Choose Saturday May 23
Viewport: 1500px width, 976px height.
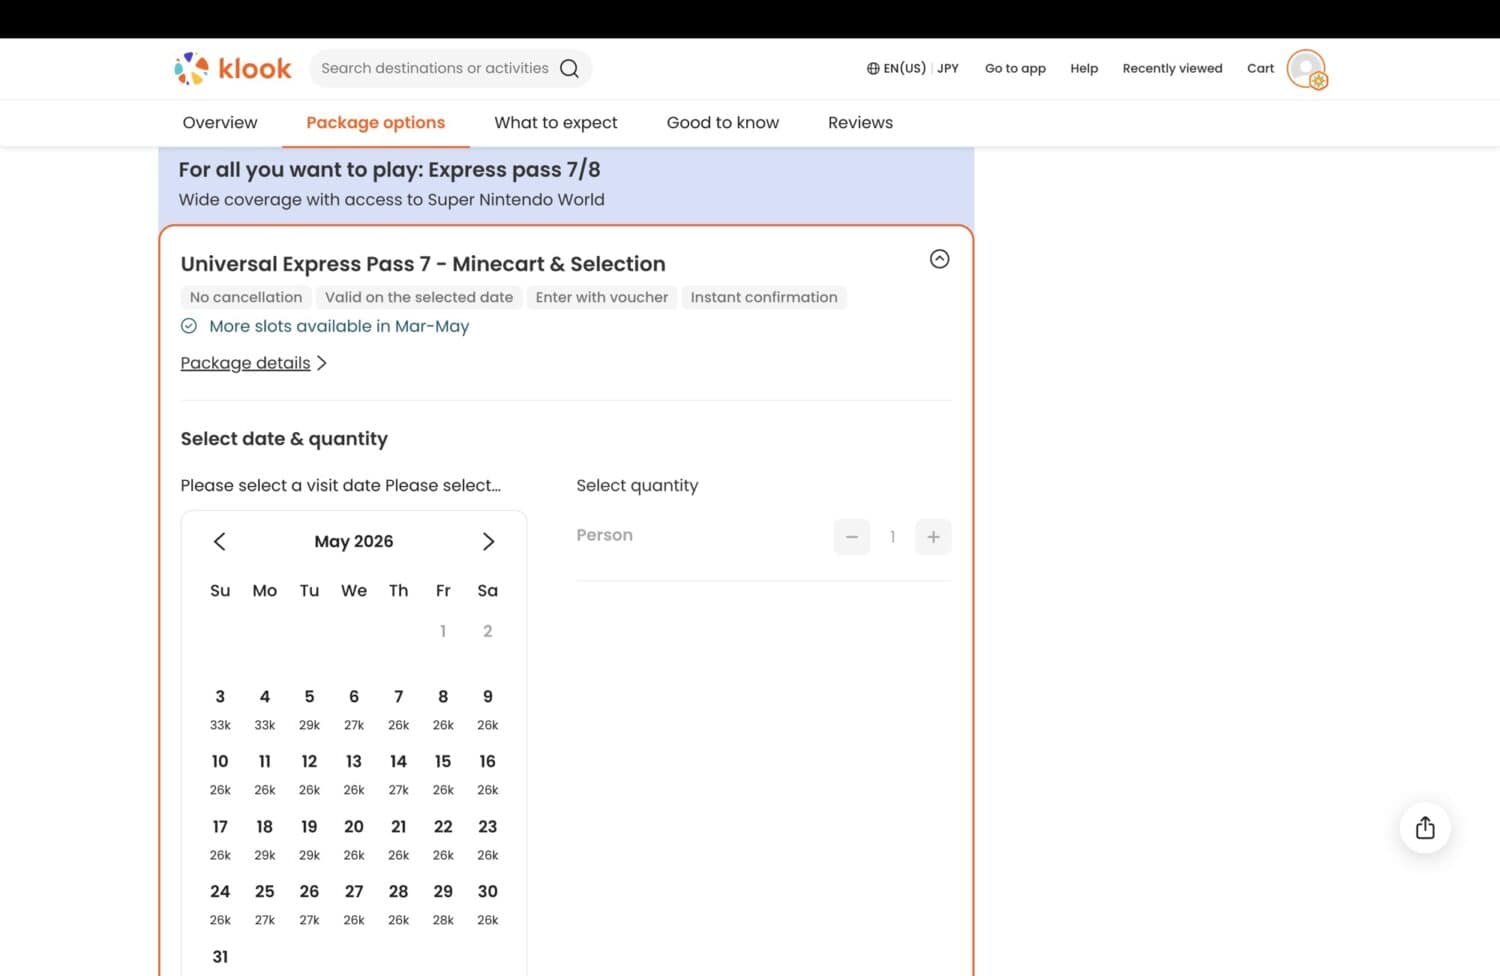point(488,839)
